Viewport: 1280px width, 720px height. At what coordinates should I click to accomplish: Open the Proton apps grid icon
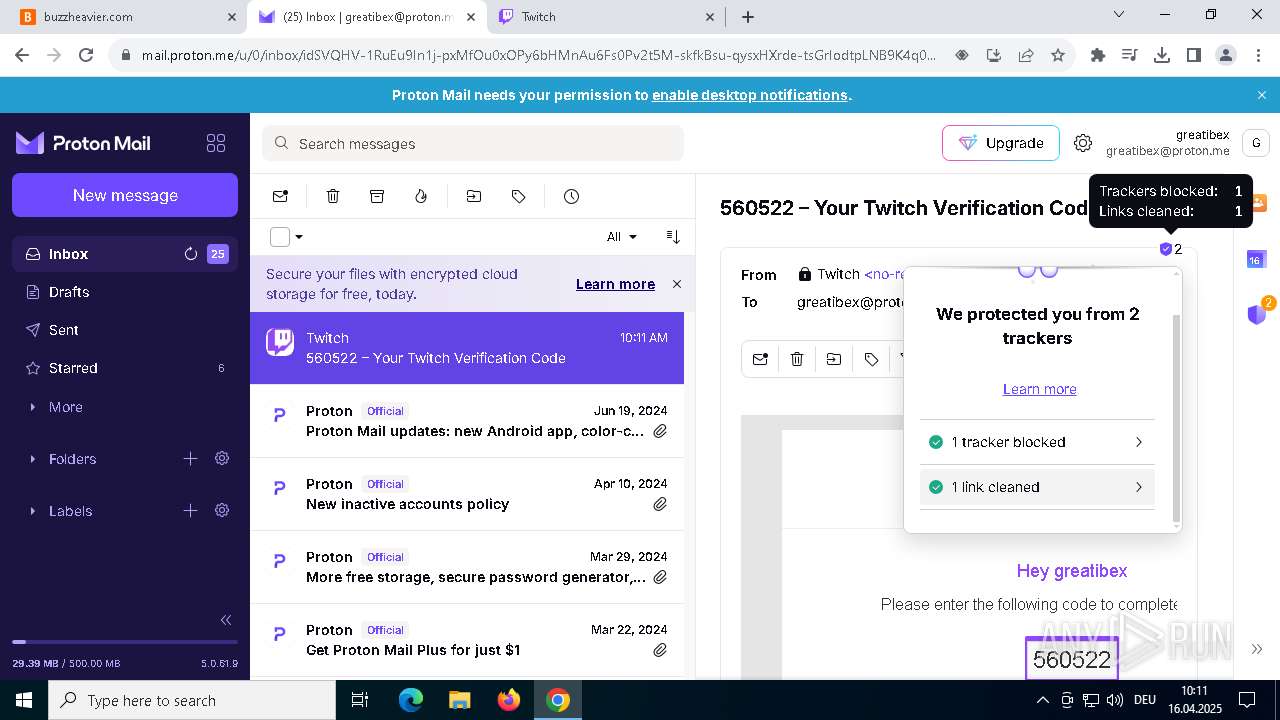click(216, 143)
